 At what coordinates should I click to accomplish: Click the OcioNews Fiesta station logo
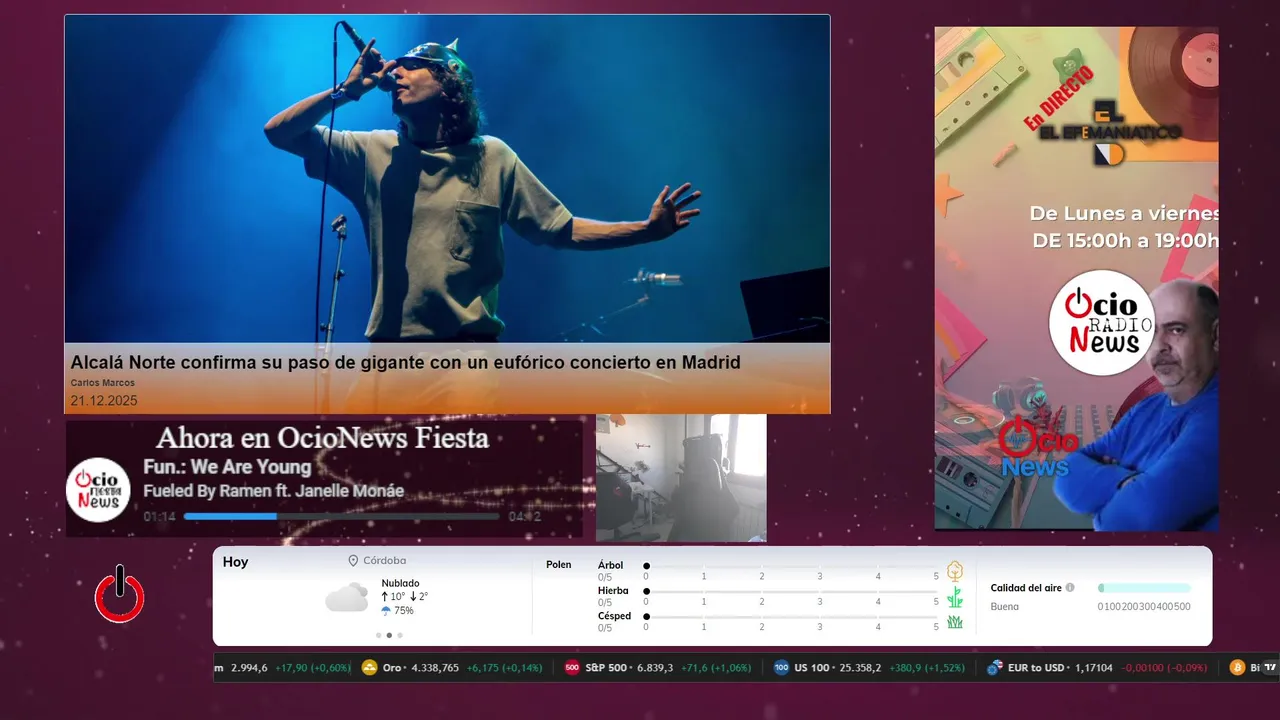pos(98,490)
